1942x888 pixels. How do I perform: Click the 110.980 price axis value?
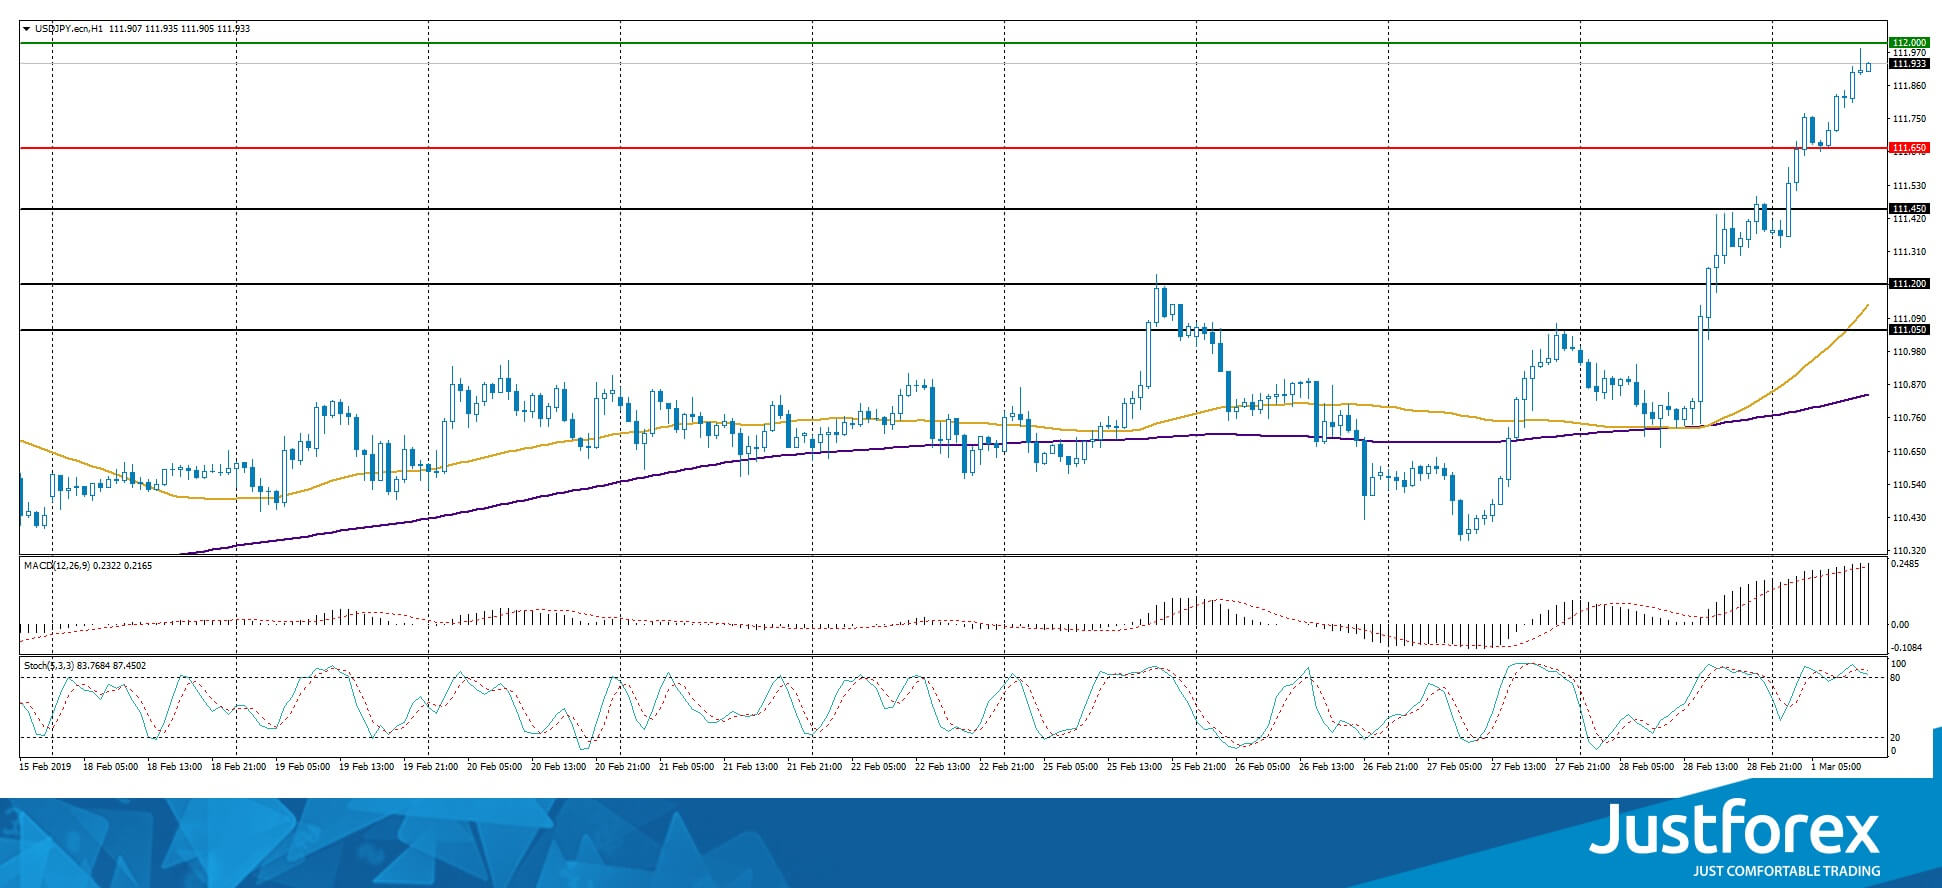[1910, 352]
